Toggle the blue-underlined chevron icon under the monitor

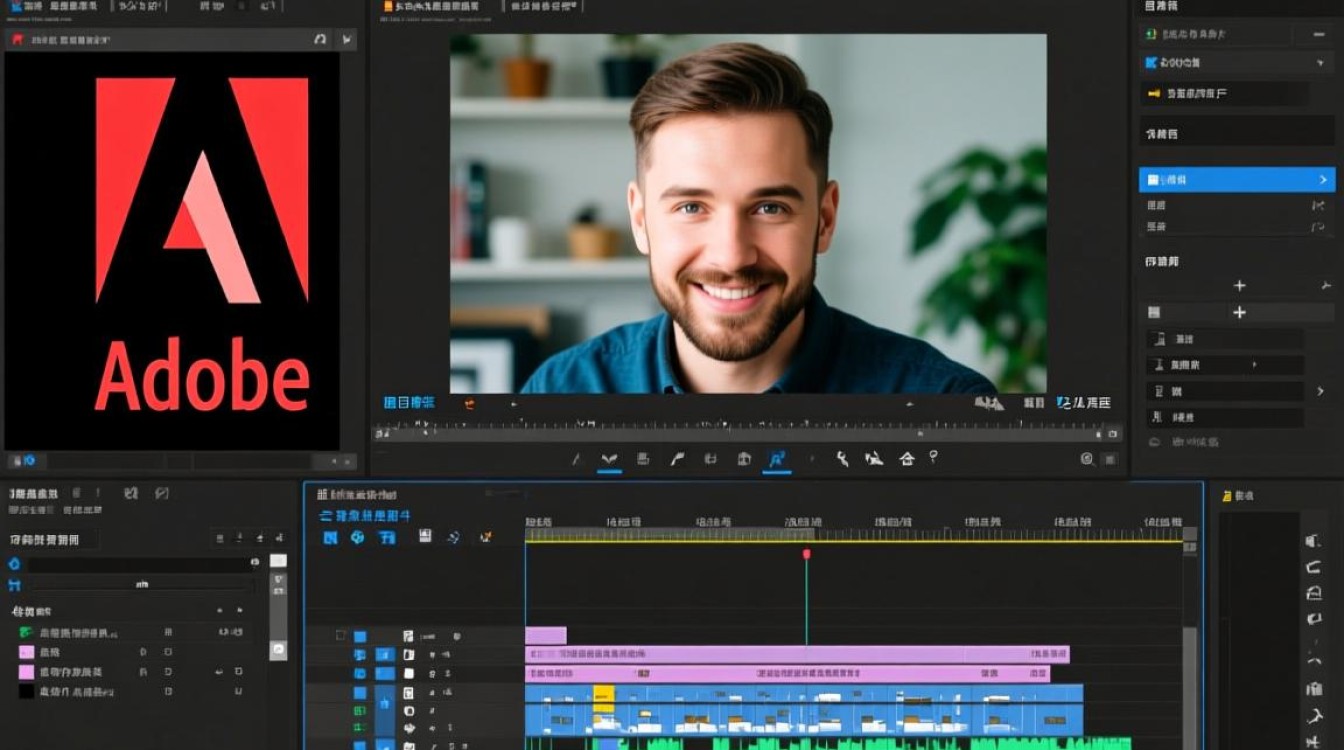click(609, 460)
